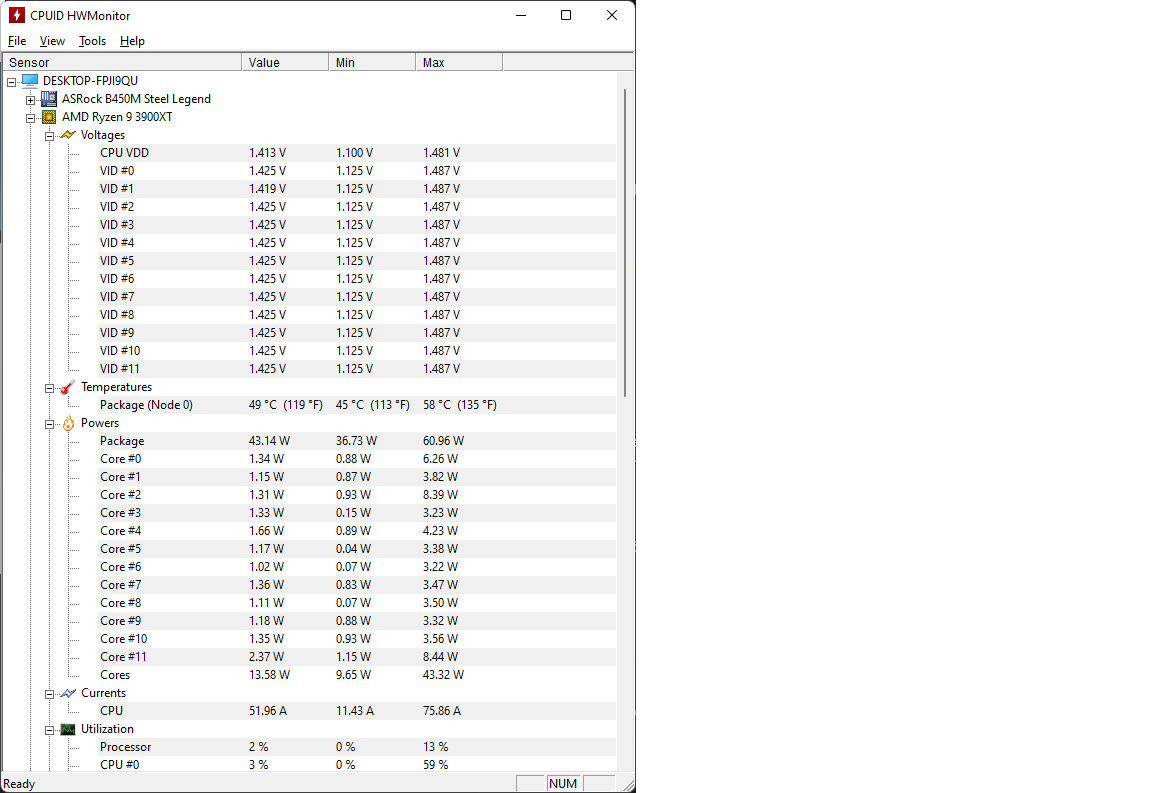Click the NUM status bar indicator
The height and width of the screenshot is (793, 1152).
click(x=563, y=783)
